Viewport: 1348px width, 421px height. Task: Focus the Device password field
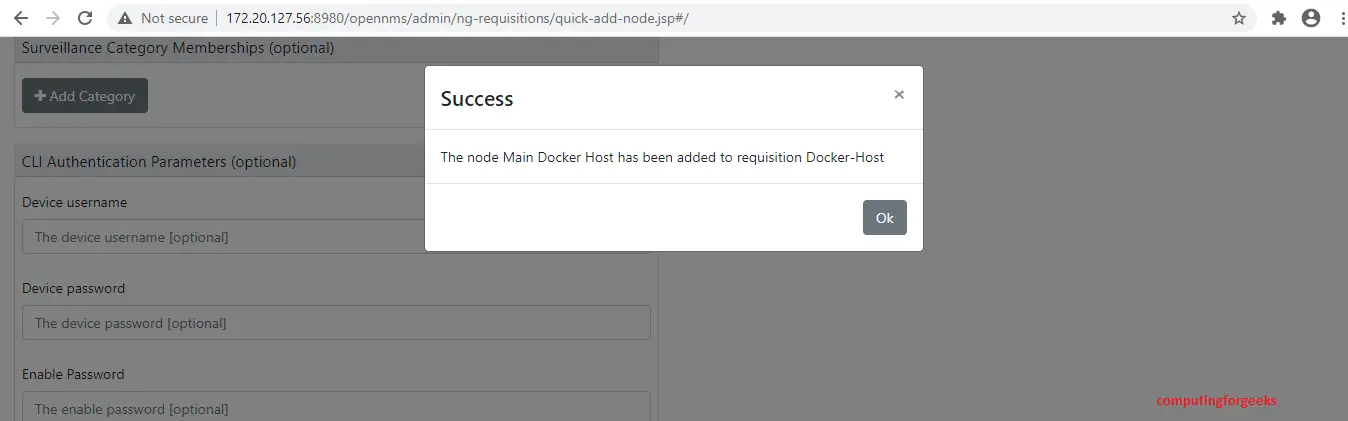336,323
